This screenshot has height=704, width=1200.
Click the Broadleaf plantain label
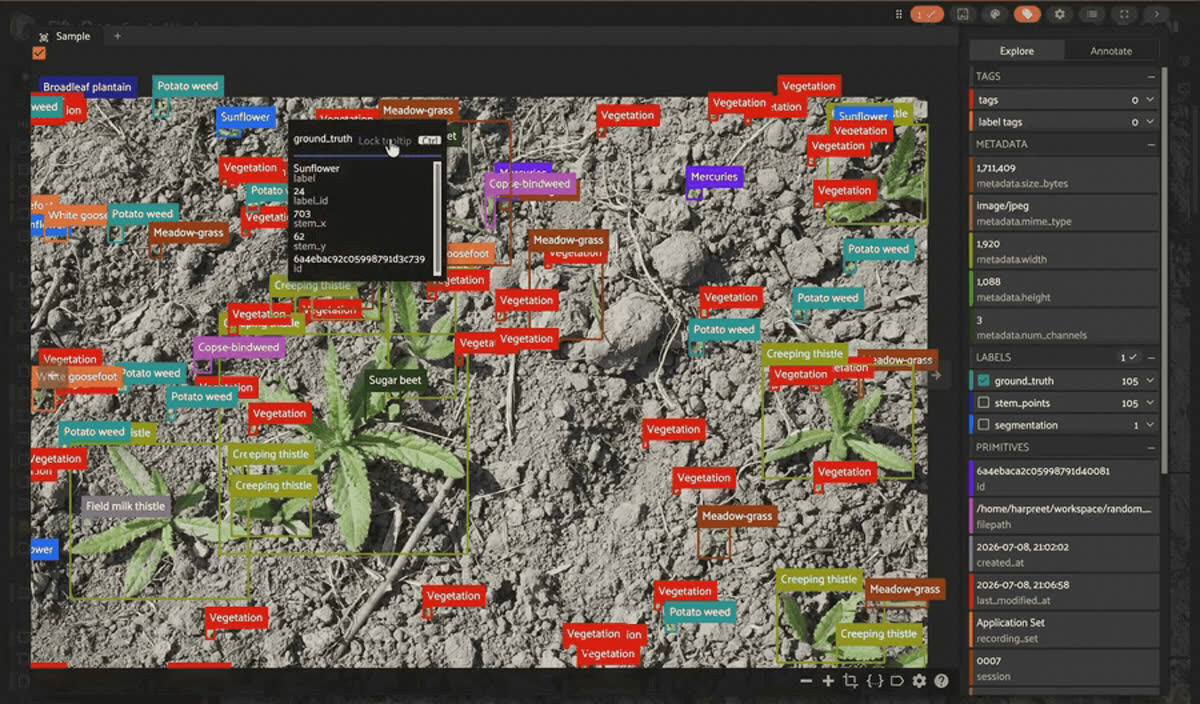[87, 87]
